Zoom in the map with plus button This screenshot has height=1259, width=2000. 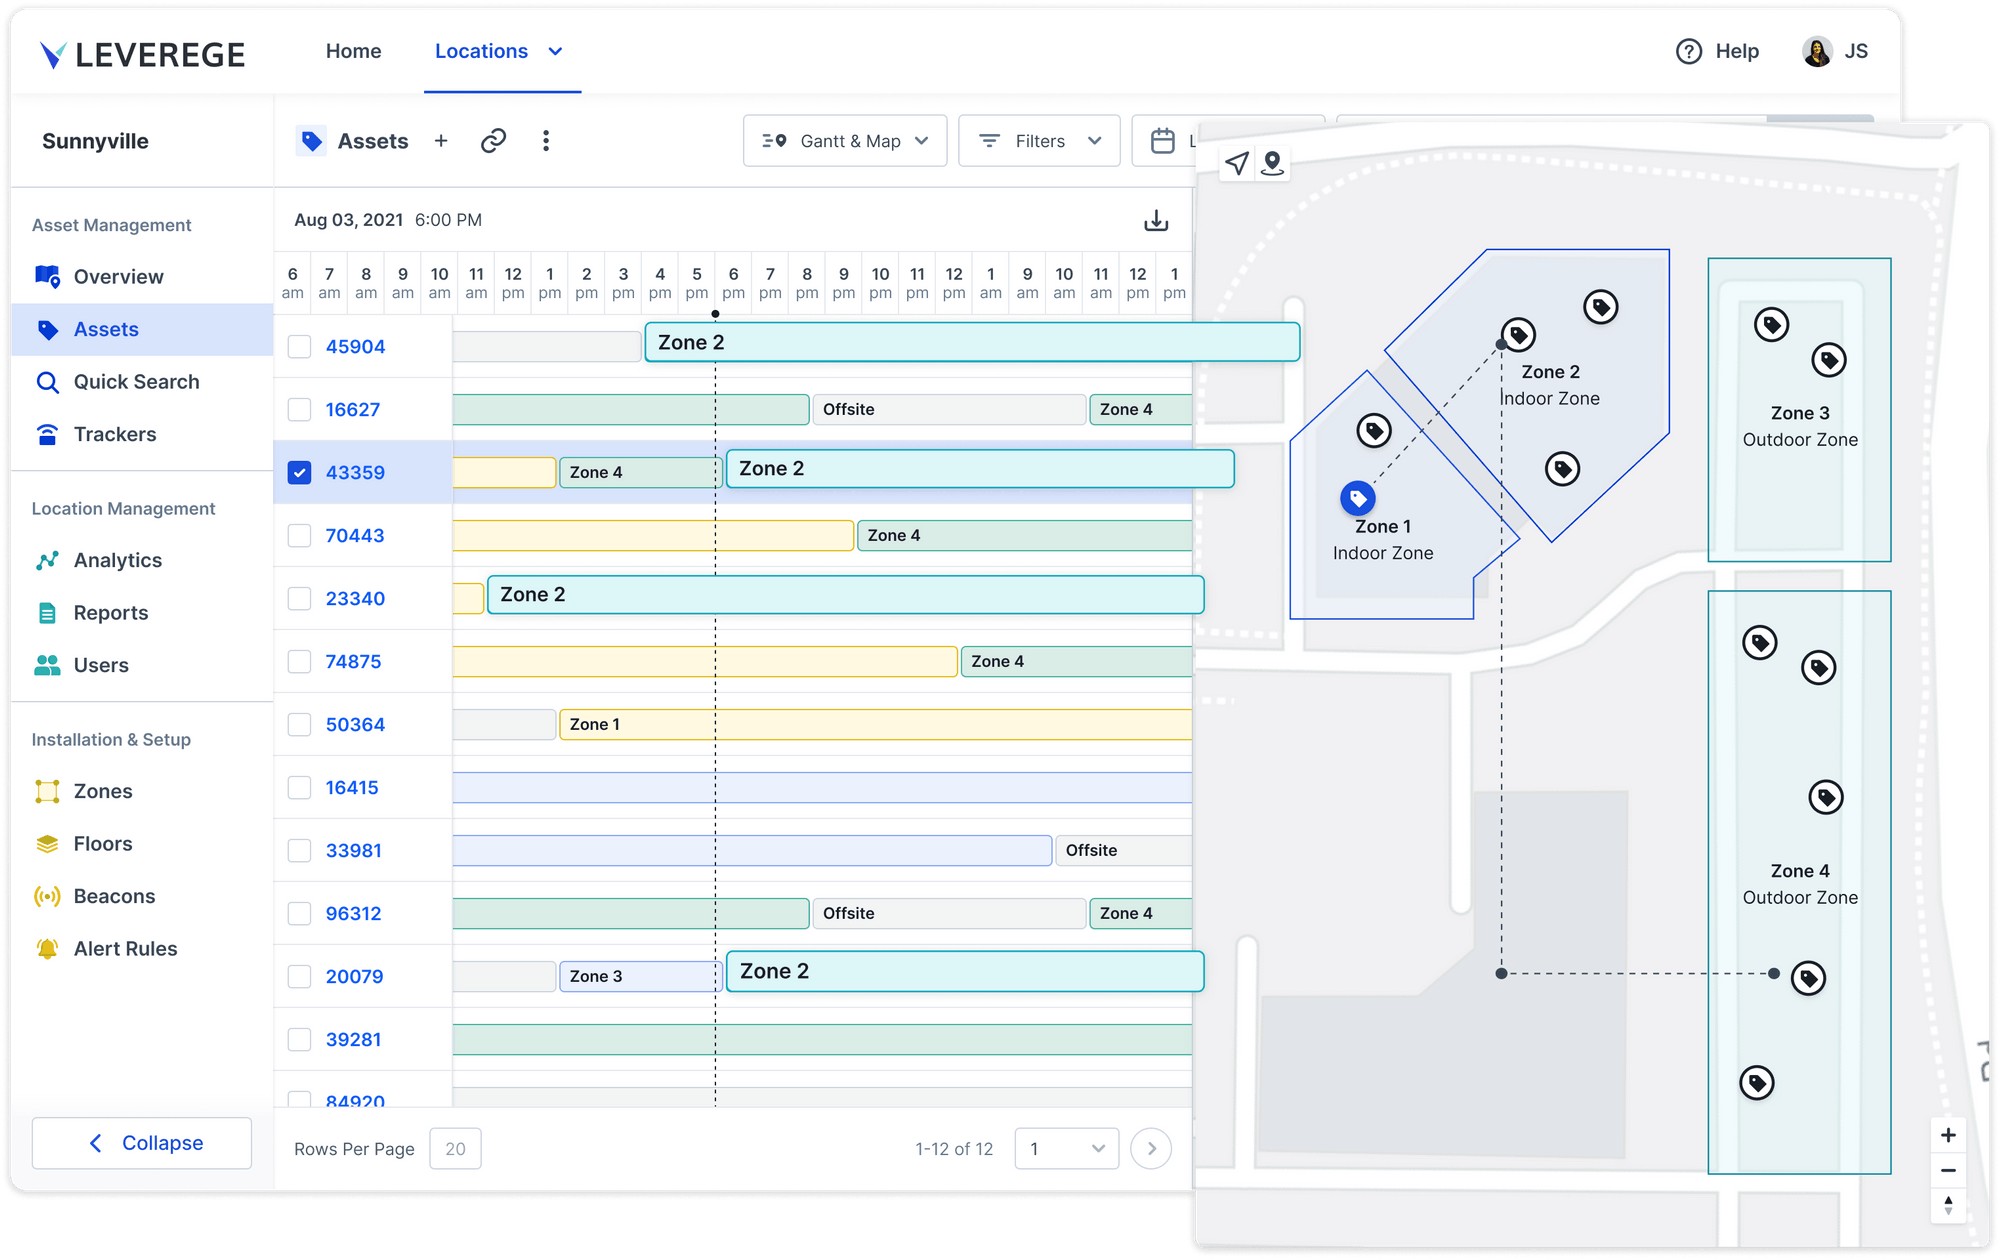[1947, 1135]
